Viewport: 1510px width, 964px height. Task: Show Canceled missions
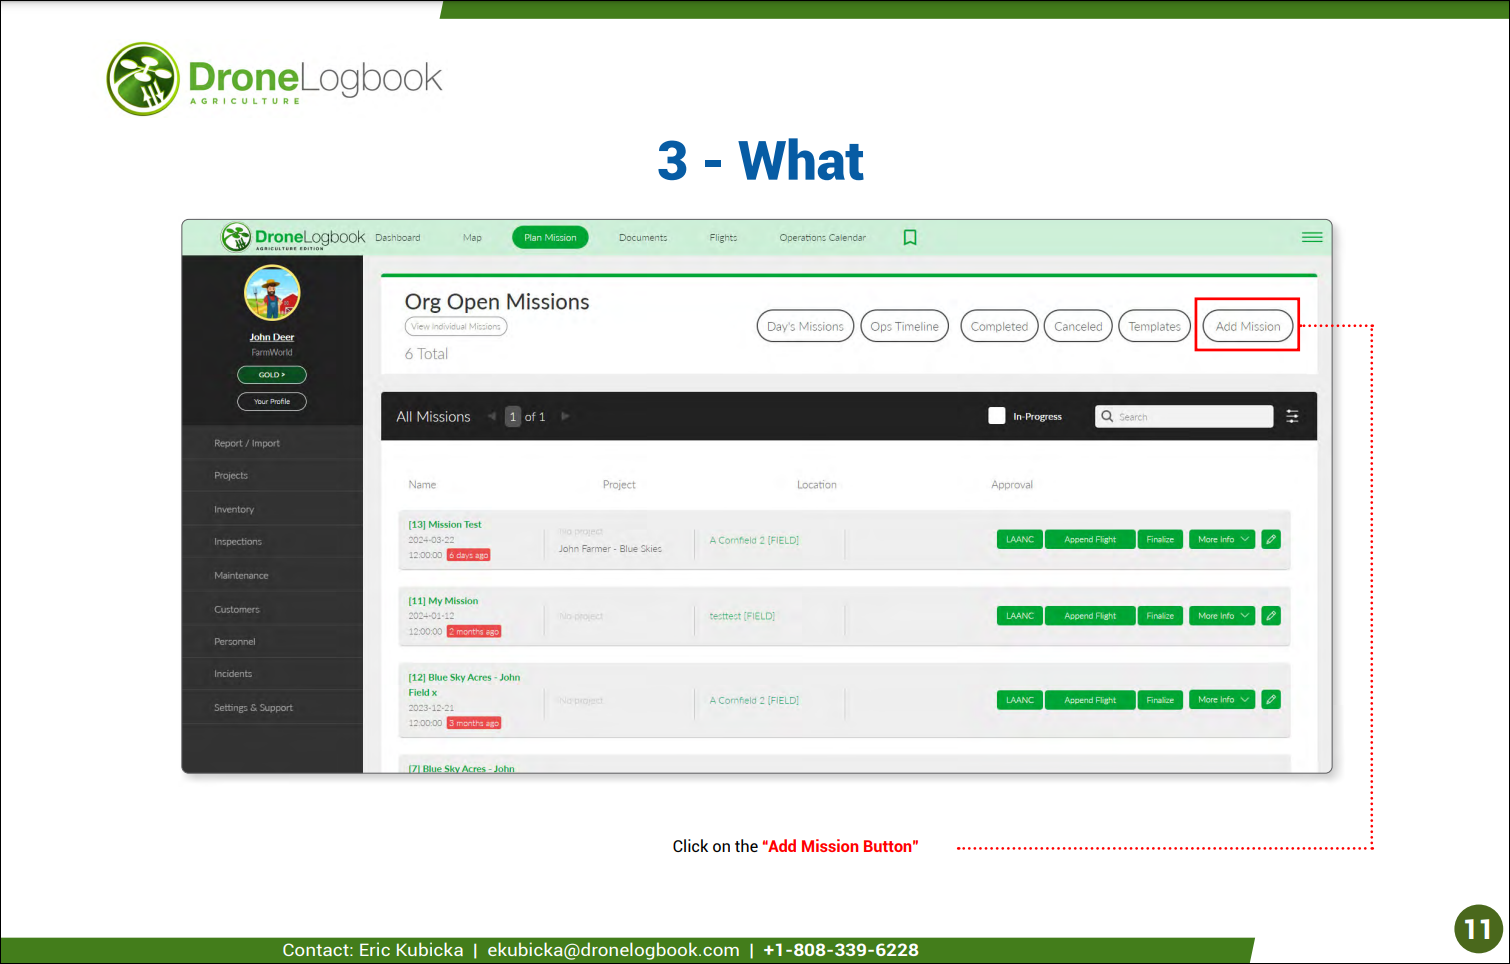tap(1078, 326)
